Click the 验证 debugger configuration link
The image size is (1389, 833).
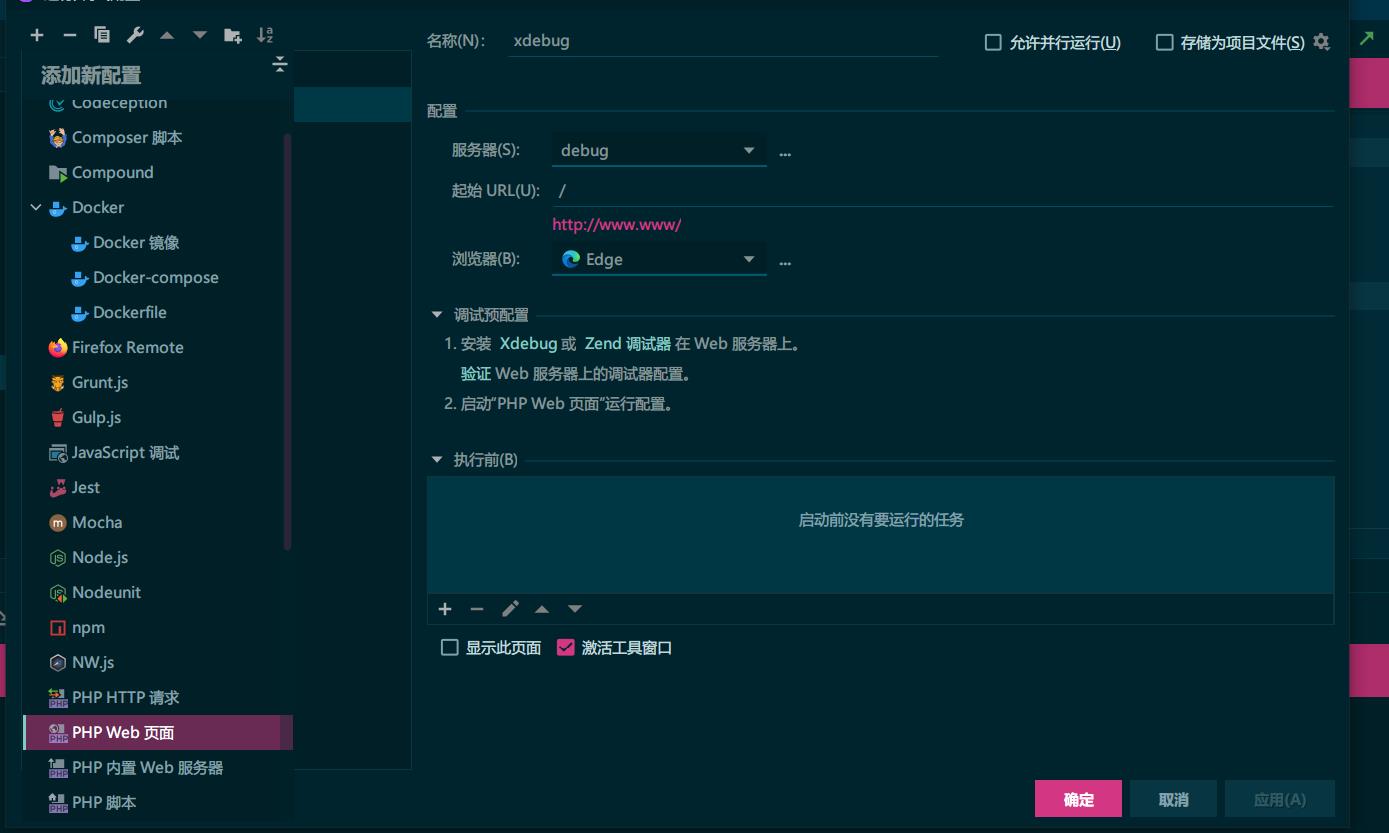[x=476, y=374]
